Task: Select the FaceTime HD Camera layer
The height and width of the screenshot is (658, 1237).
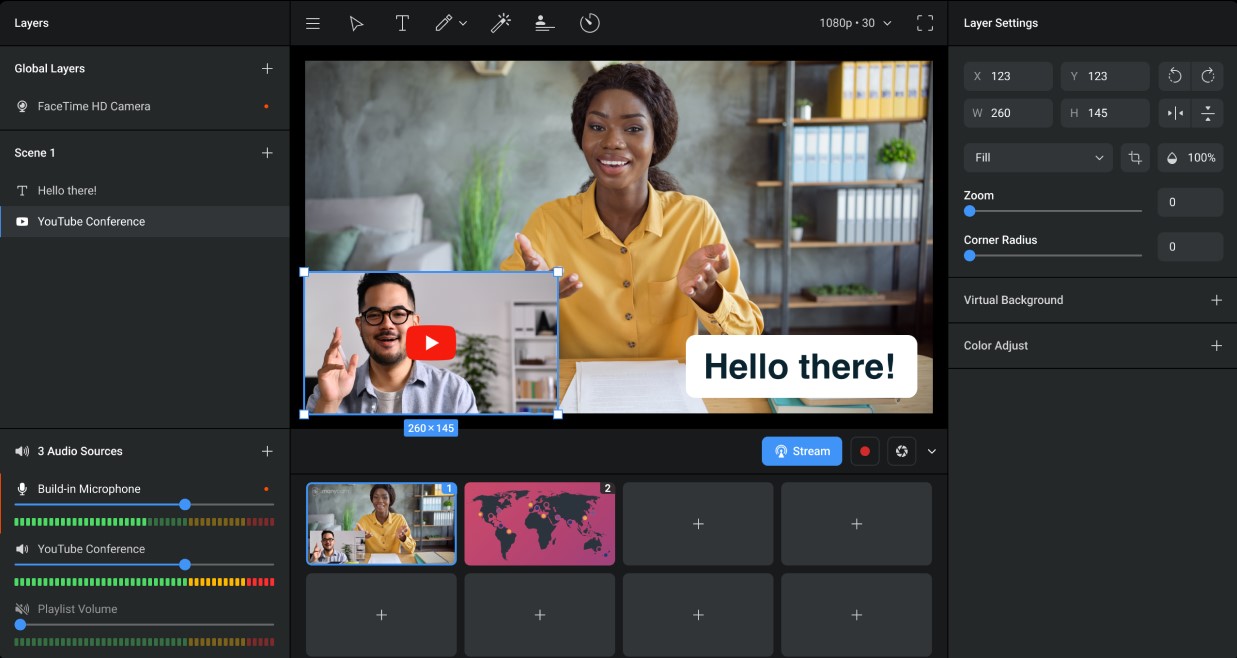Action: 145,106
